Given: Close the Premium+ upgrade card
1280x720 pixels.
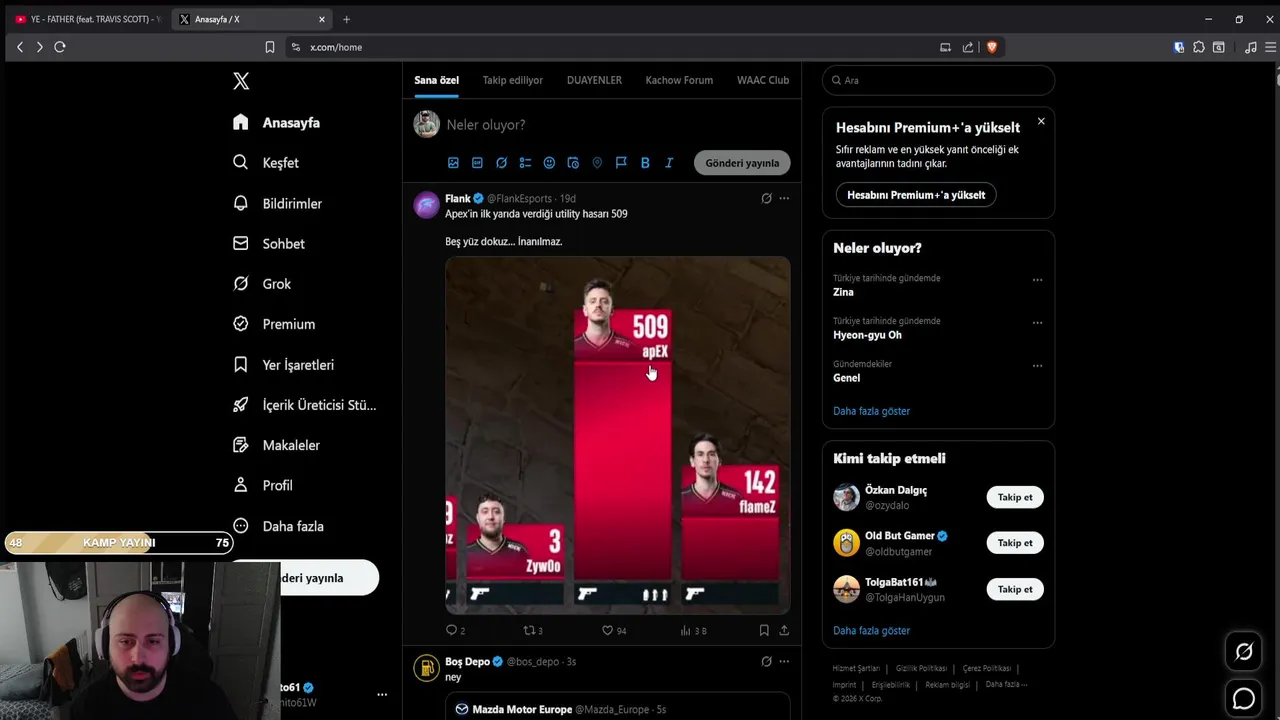Looking at the screenshot, I should point(1041,121).
